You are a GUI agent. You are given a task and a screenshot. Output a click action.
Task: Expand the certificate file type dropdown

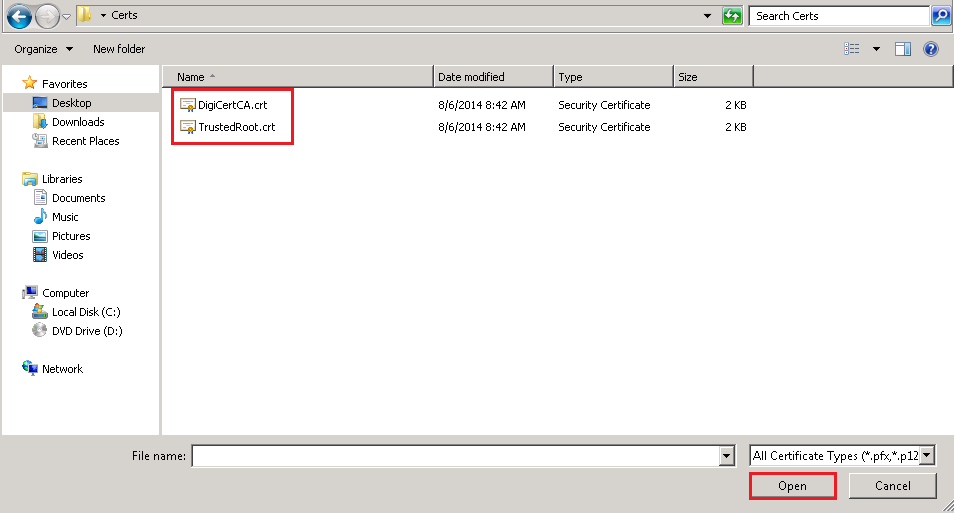tap(927, 456)
